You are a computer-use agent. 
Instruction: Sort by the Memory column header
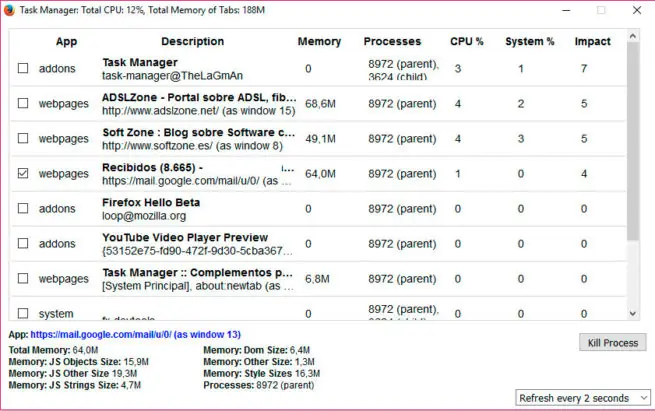(319, 41)
